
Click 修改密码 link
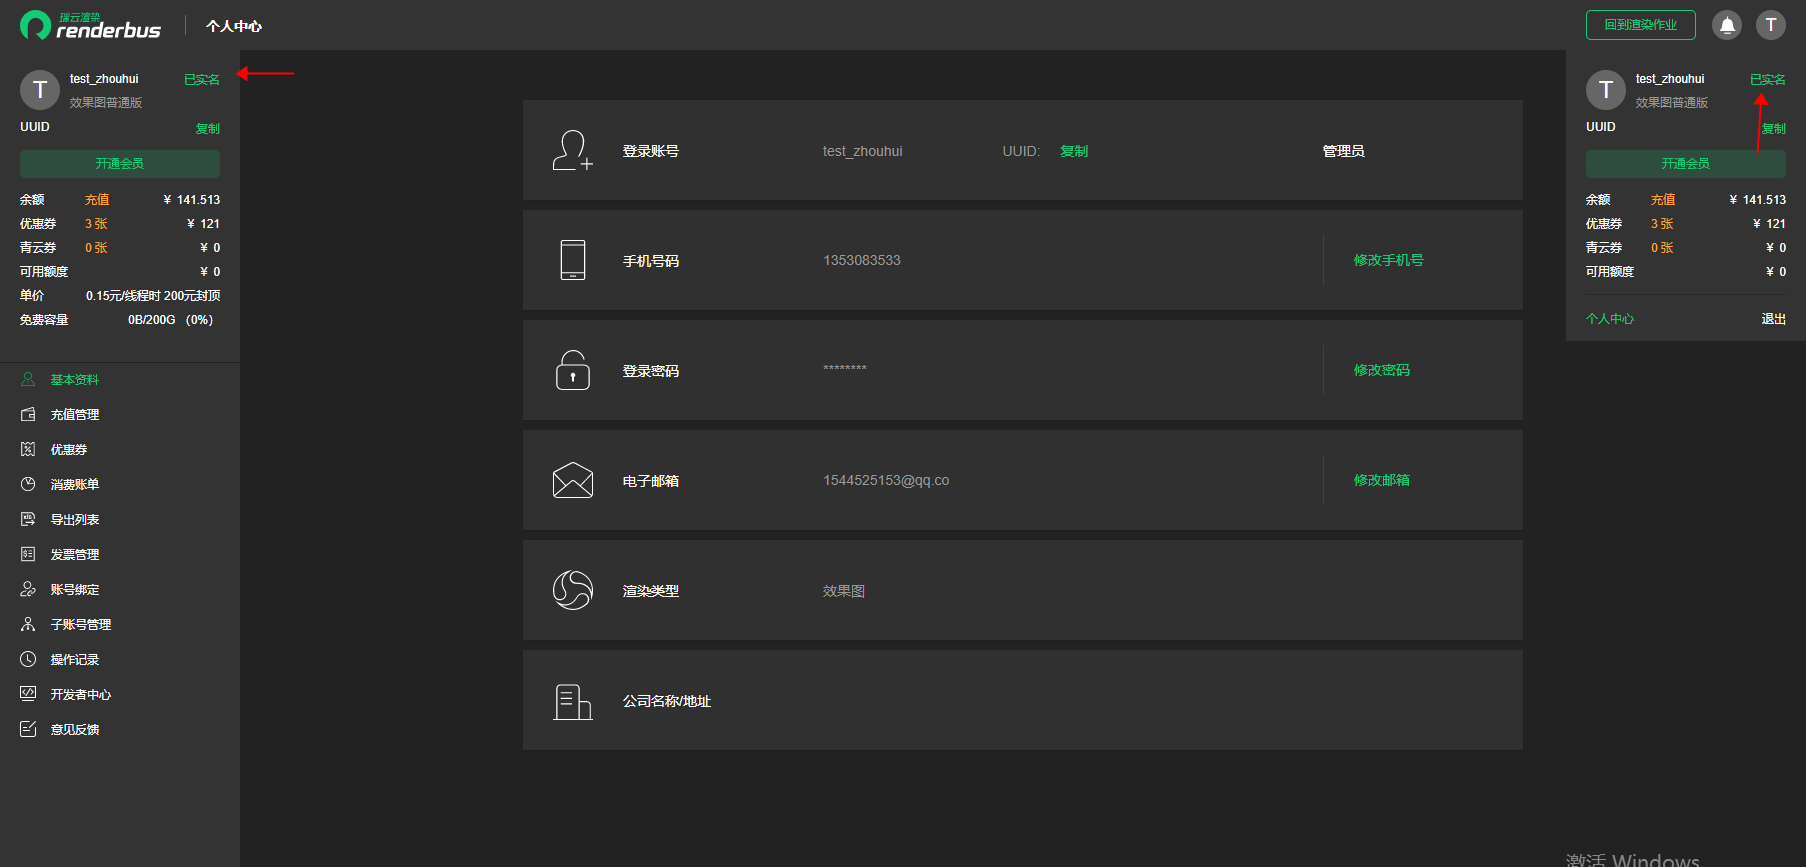click(x=1381, y=370)
